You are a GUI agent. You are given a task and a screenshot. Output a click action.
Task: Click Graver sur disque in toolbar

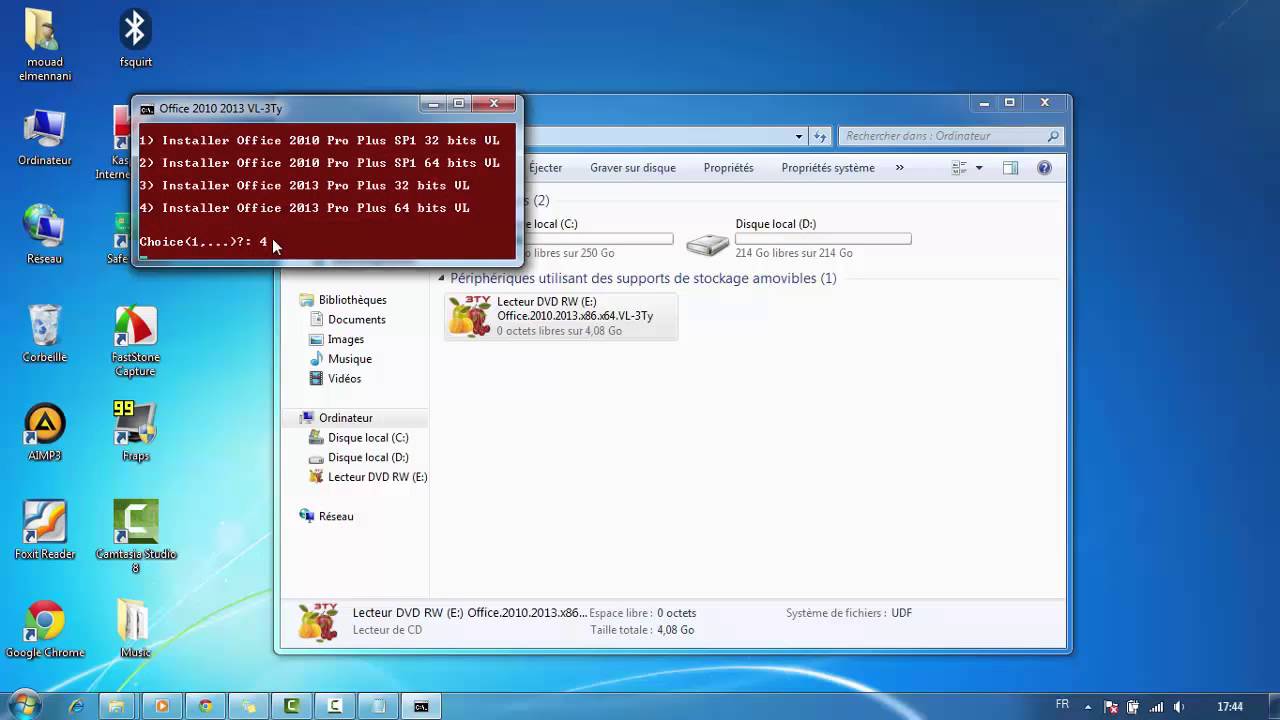[x=633, y=168]
